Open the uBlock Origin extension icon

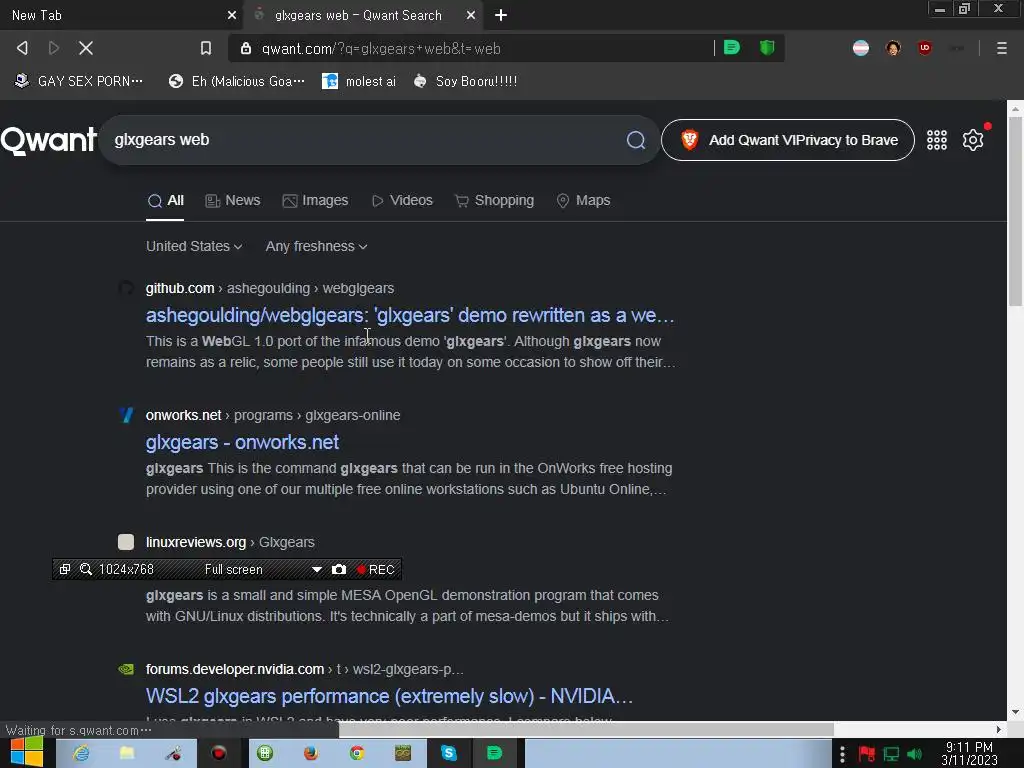click(925, 48)
